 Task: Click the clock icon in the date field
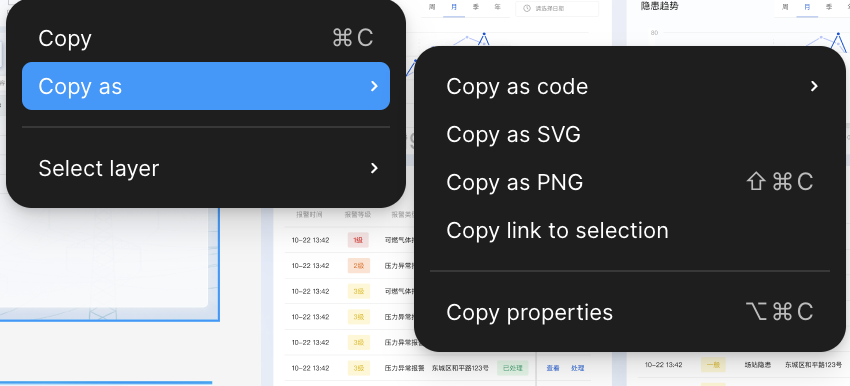point(526,9)
